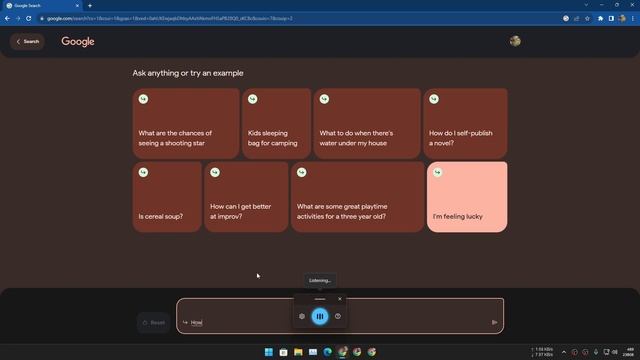
Task: Pause voice typing with the blue microphone button
Action: pos(320,316)
